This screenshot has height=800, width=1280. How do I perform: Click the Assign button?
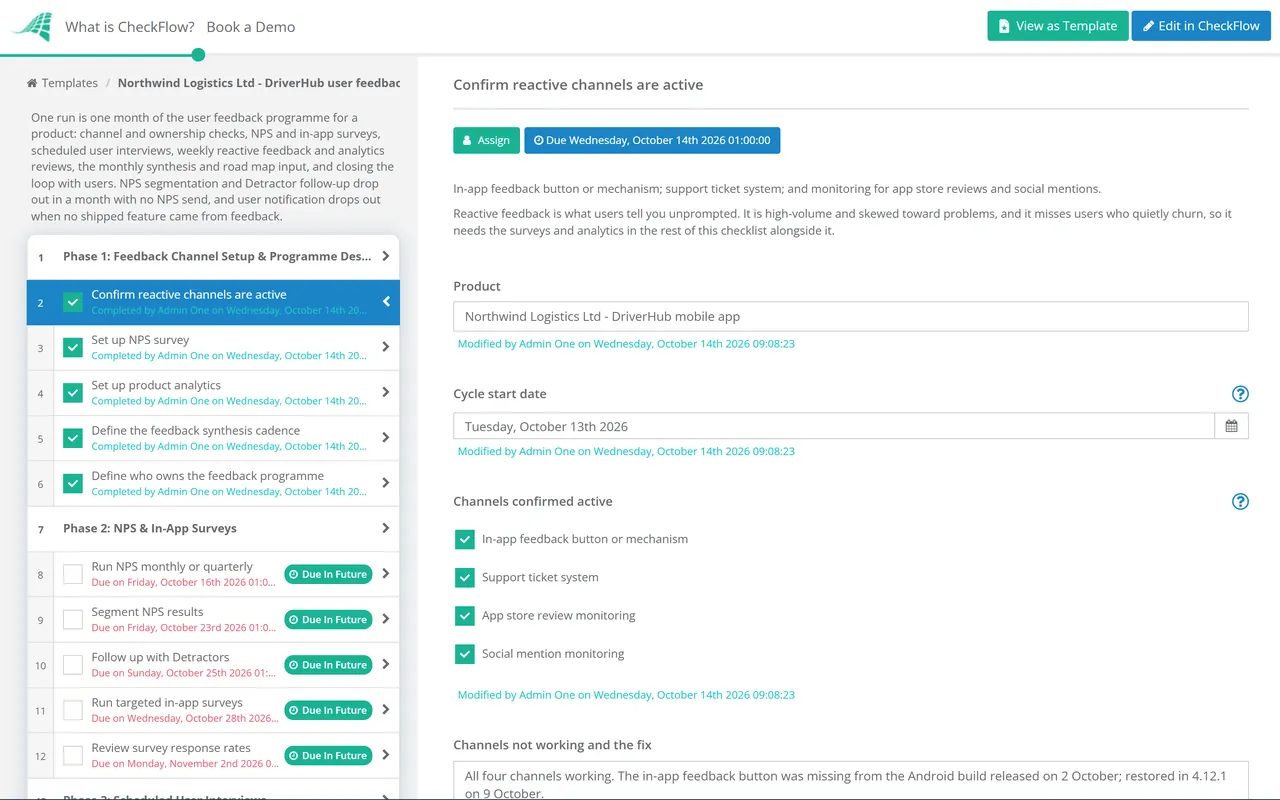point(486,140)
